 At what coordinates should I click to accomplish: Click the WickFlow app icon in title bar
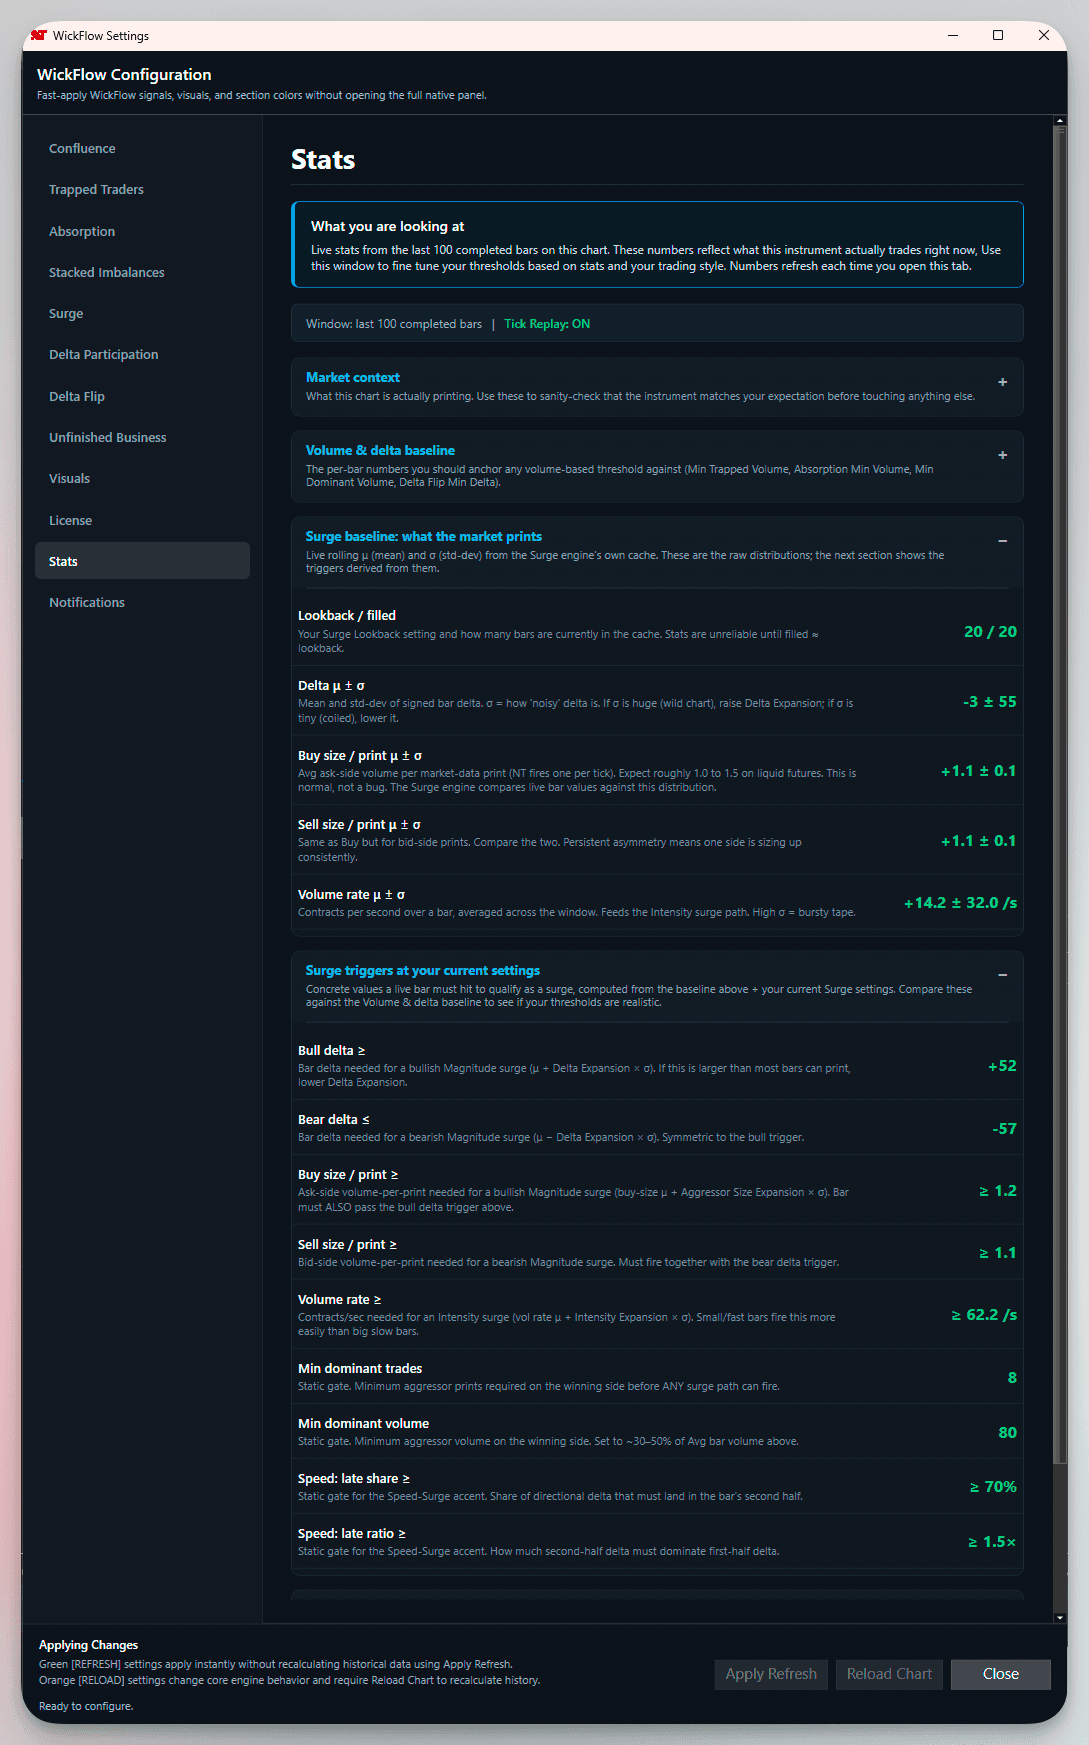point(39,35)
